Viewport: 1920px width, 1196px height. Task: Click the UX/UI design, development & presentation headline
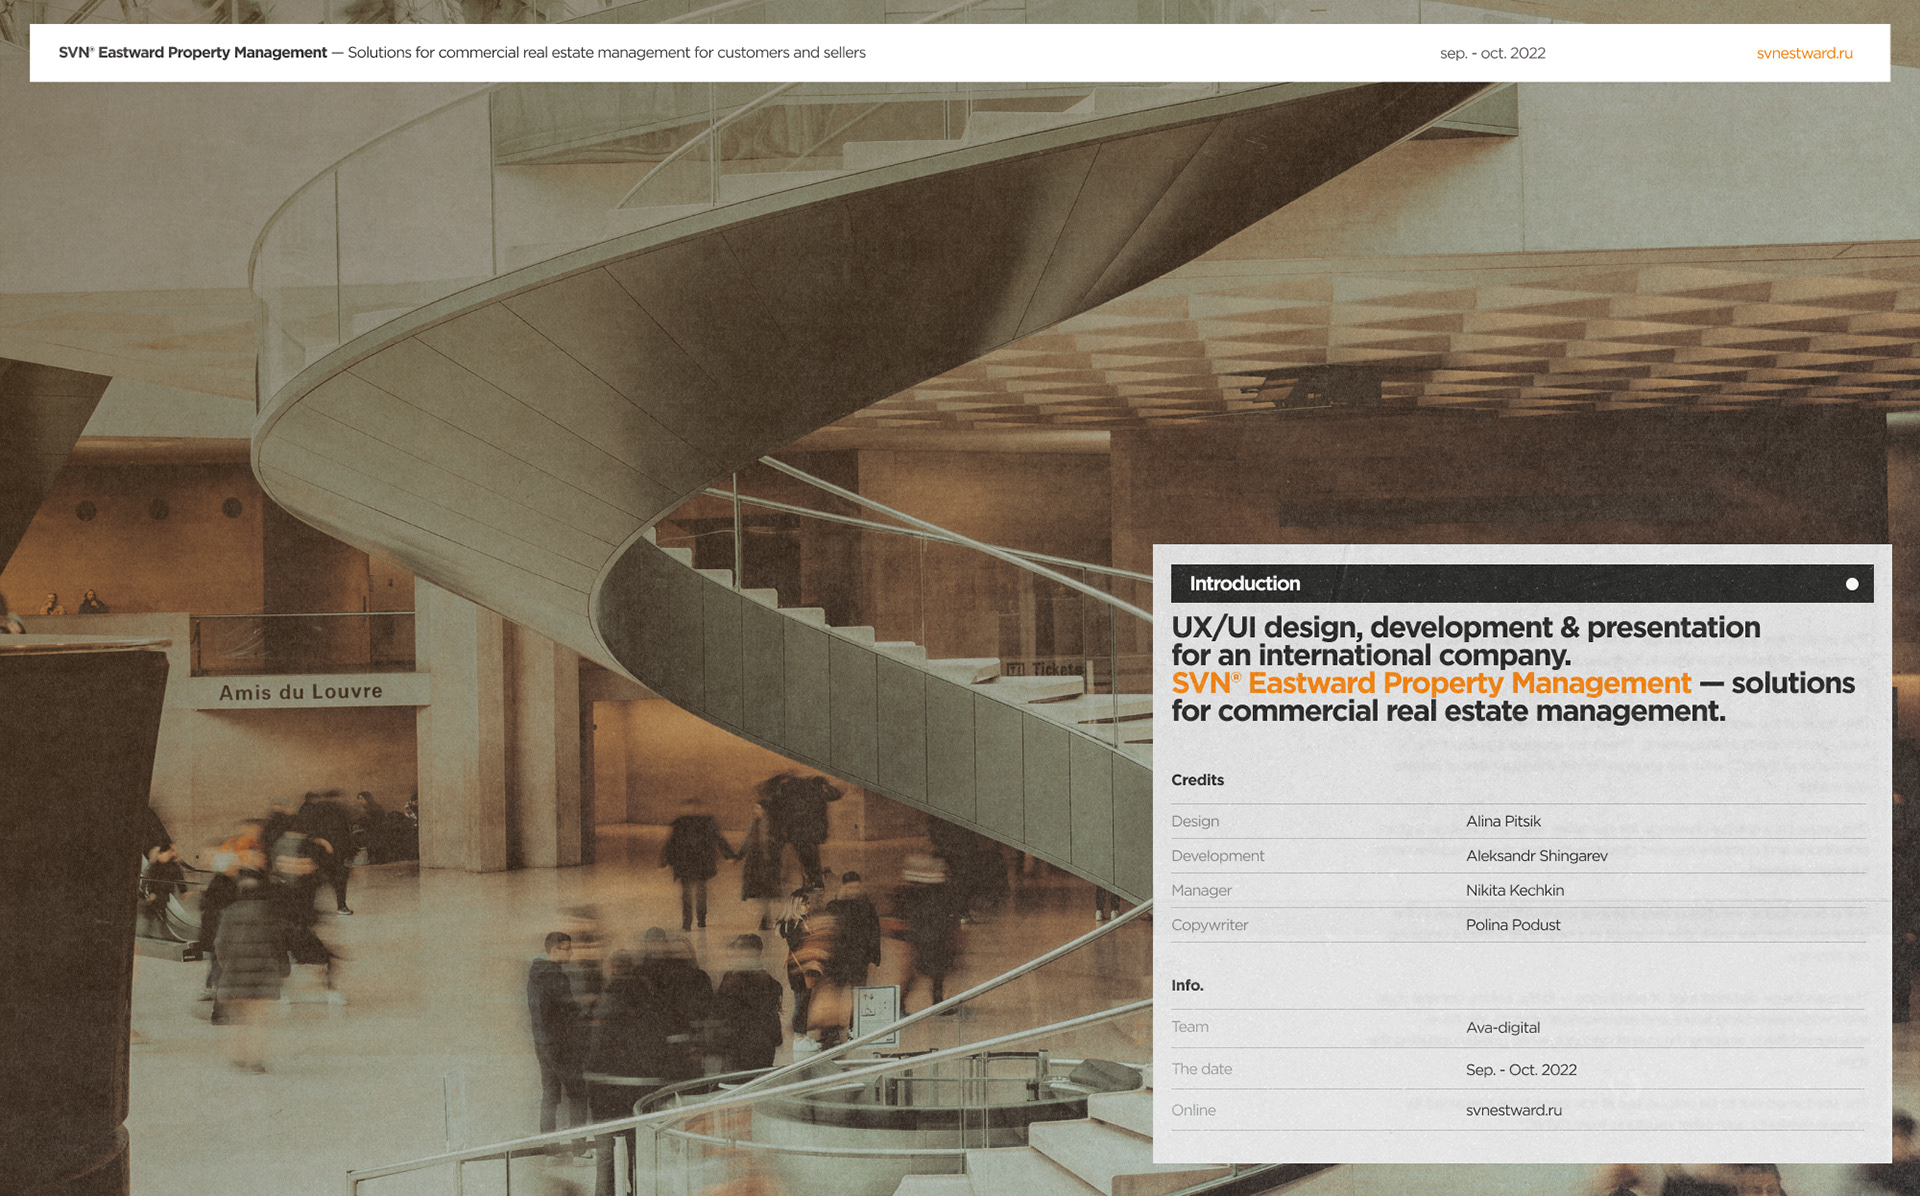click(1465, 628)
